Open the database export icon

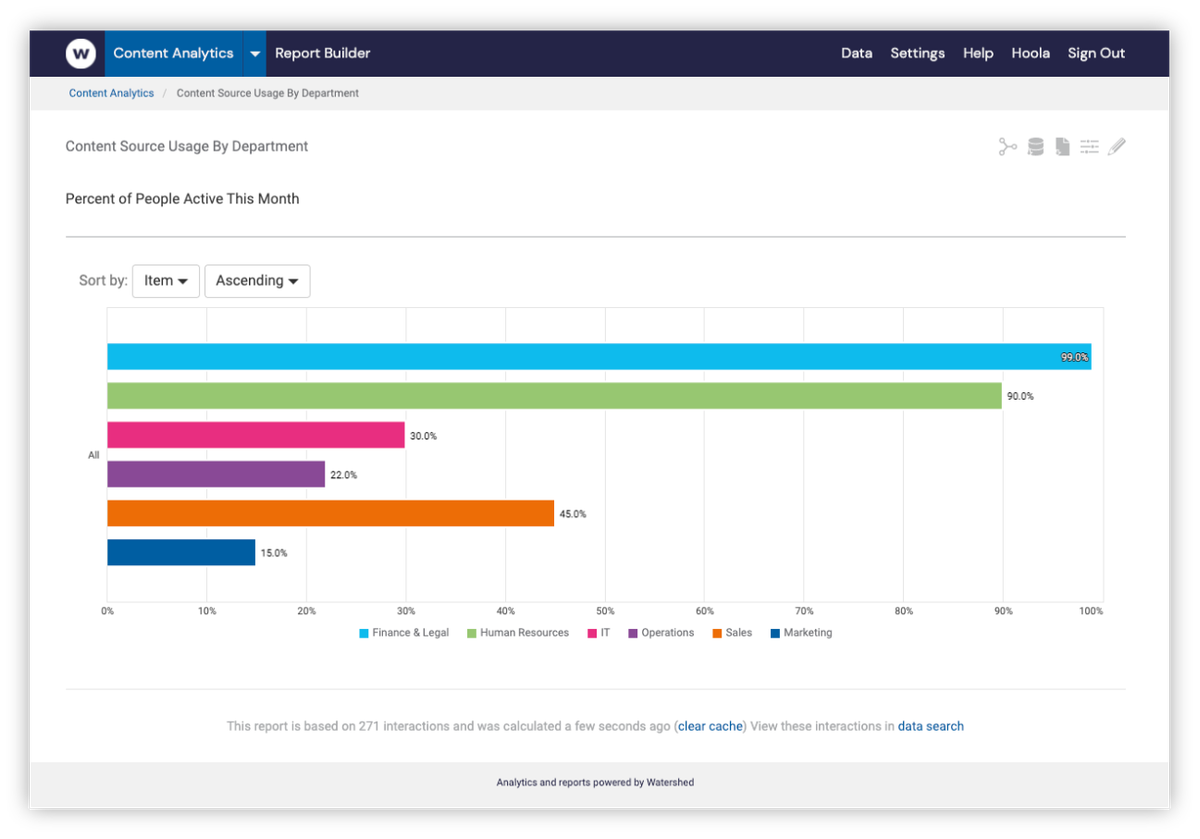(x=1035, y=146)
